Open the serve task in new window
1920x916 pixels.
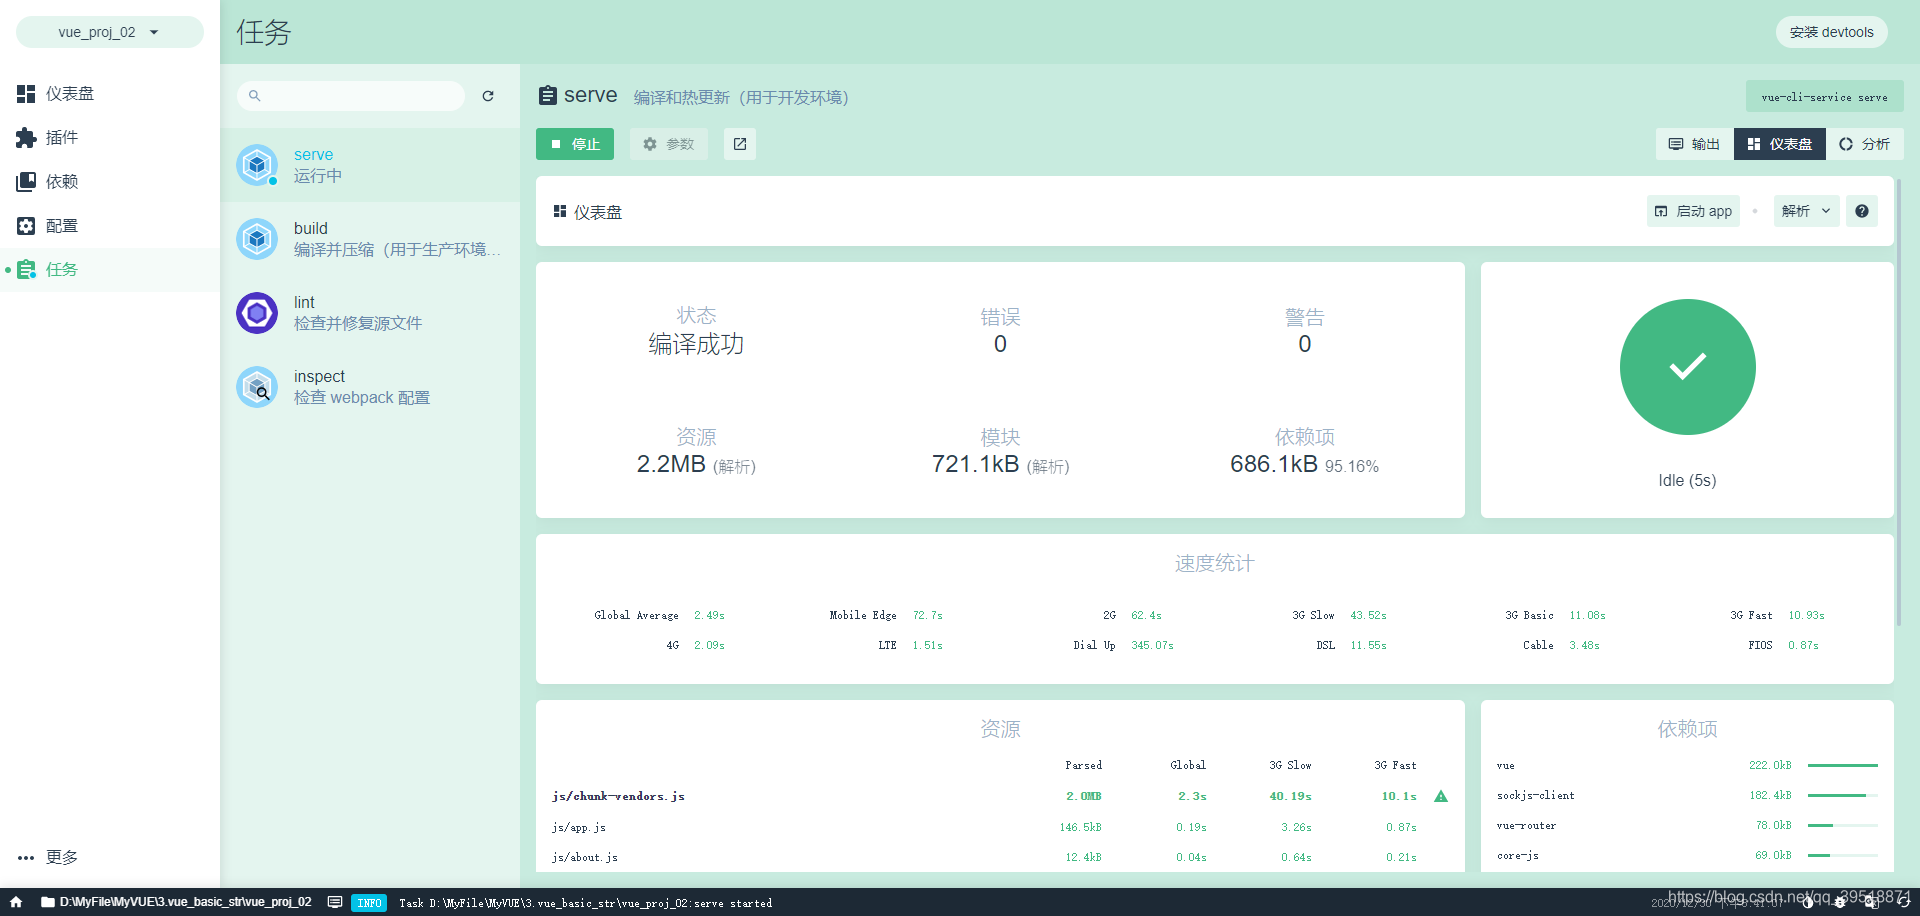739,144
